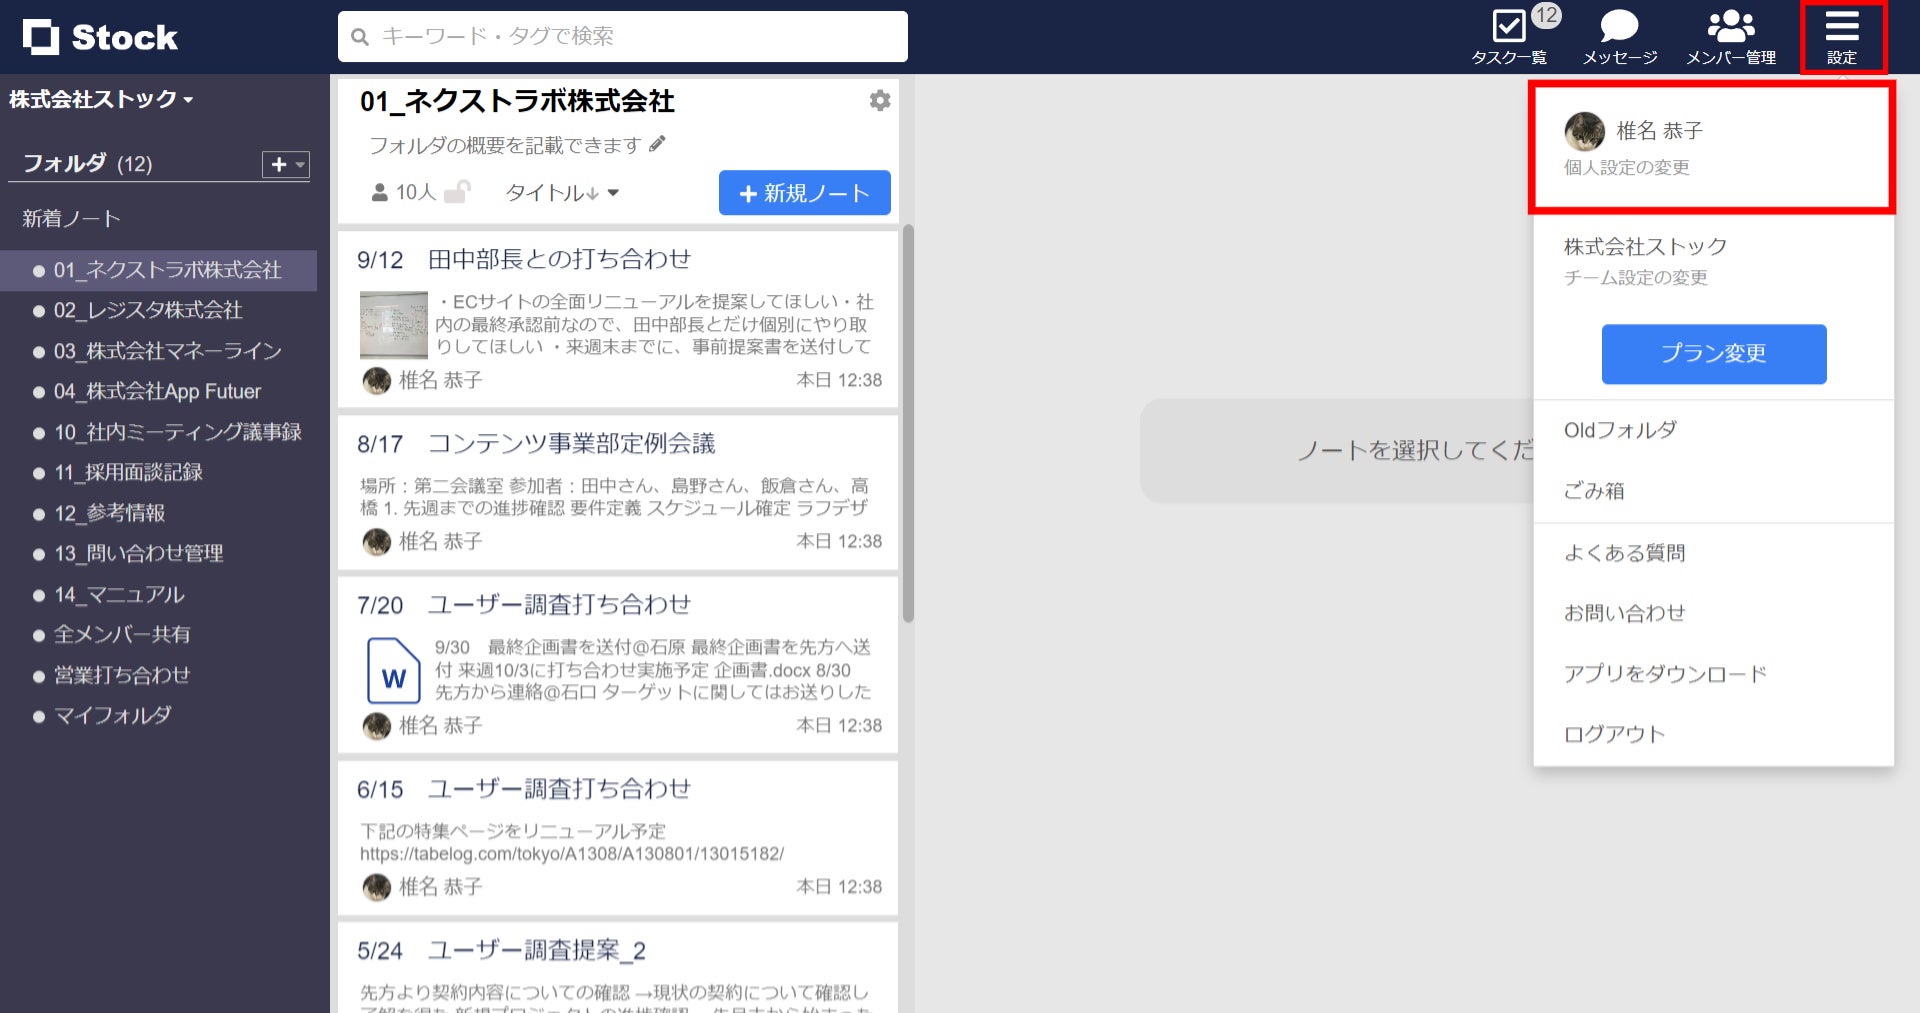Select folder 04_株式会社App Futuer

tap(158, 391)
